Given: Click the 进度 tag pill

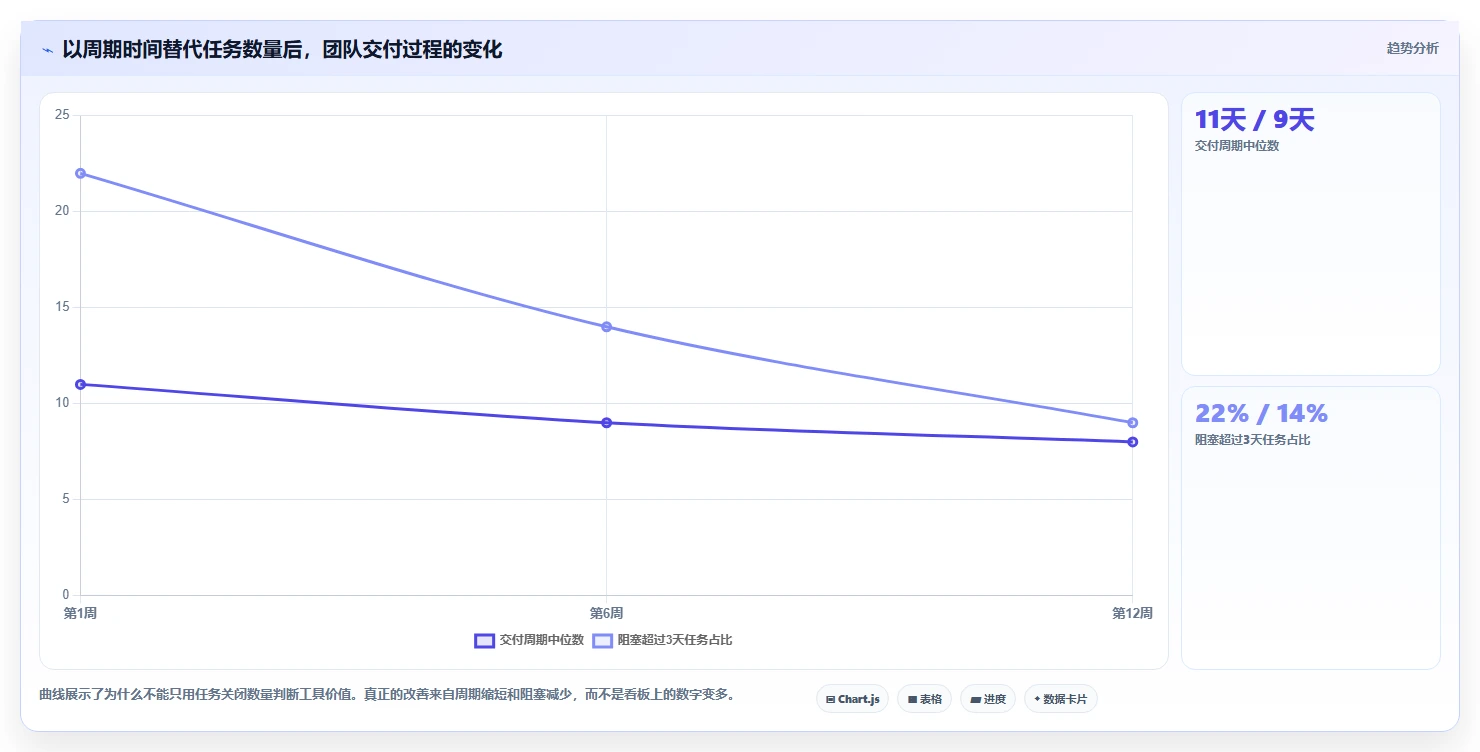Looking at the screenshot, I should [988, 699].
